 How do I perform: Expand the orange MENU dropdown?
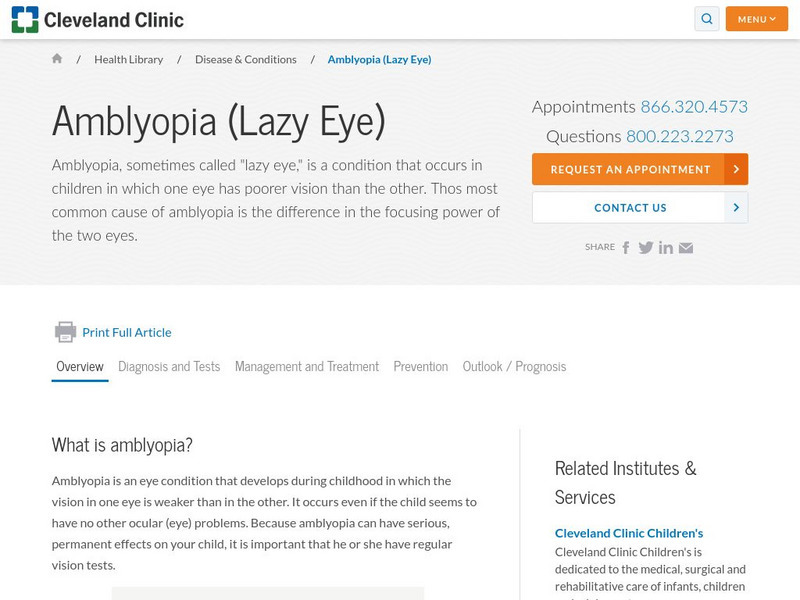coord(756,19)
